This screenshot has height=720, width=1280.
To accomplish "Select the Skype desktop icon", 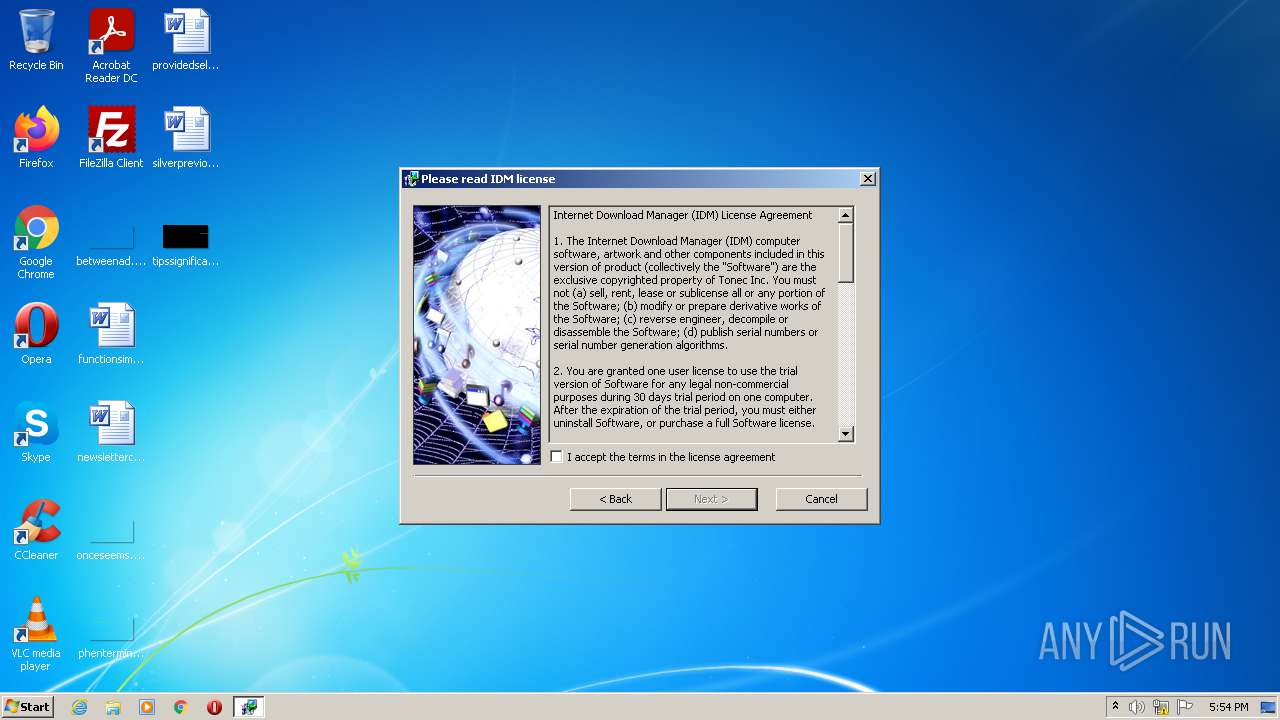I will 36,432.
